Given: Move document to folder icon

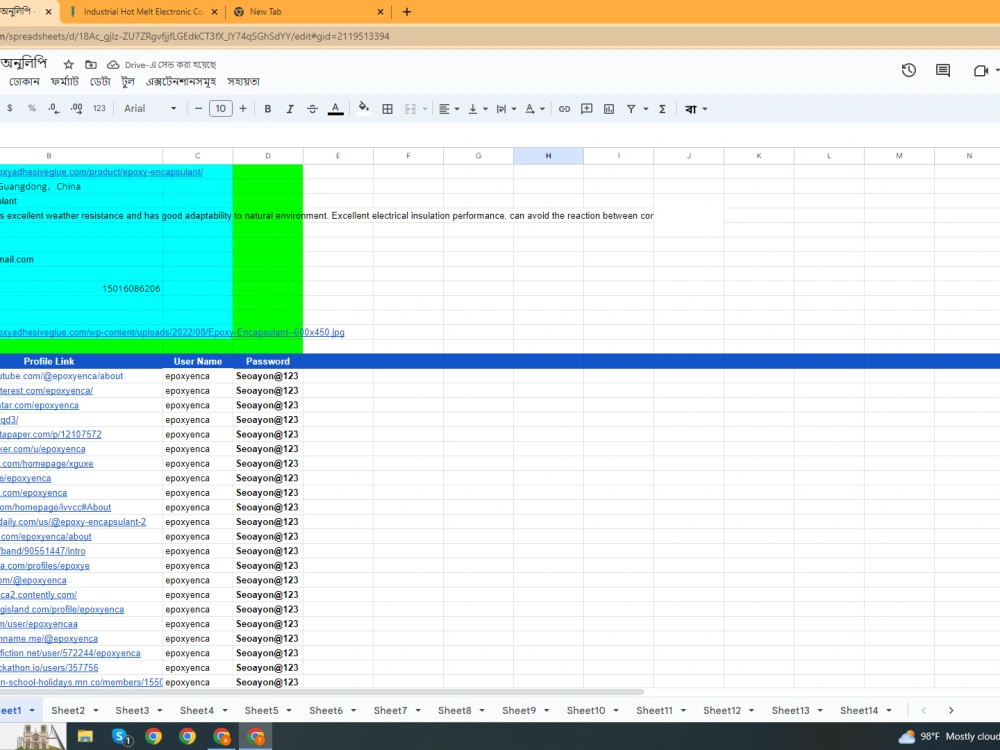Looking at the screenshot, I should (x=91, y=64).
